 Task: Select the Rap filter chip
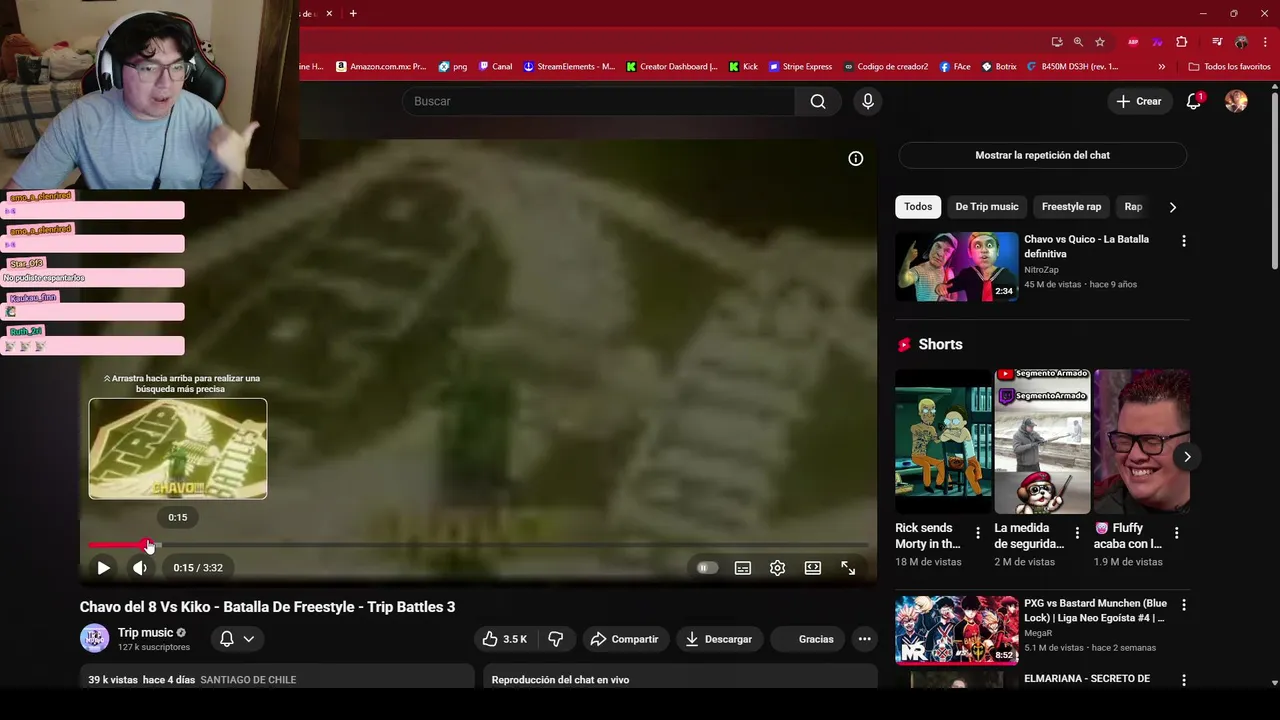[x=1133, y=207]
